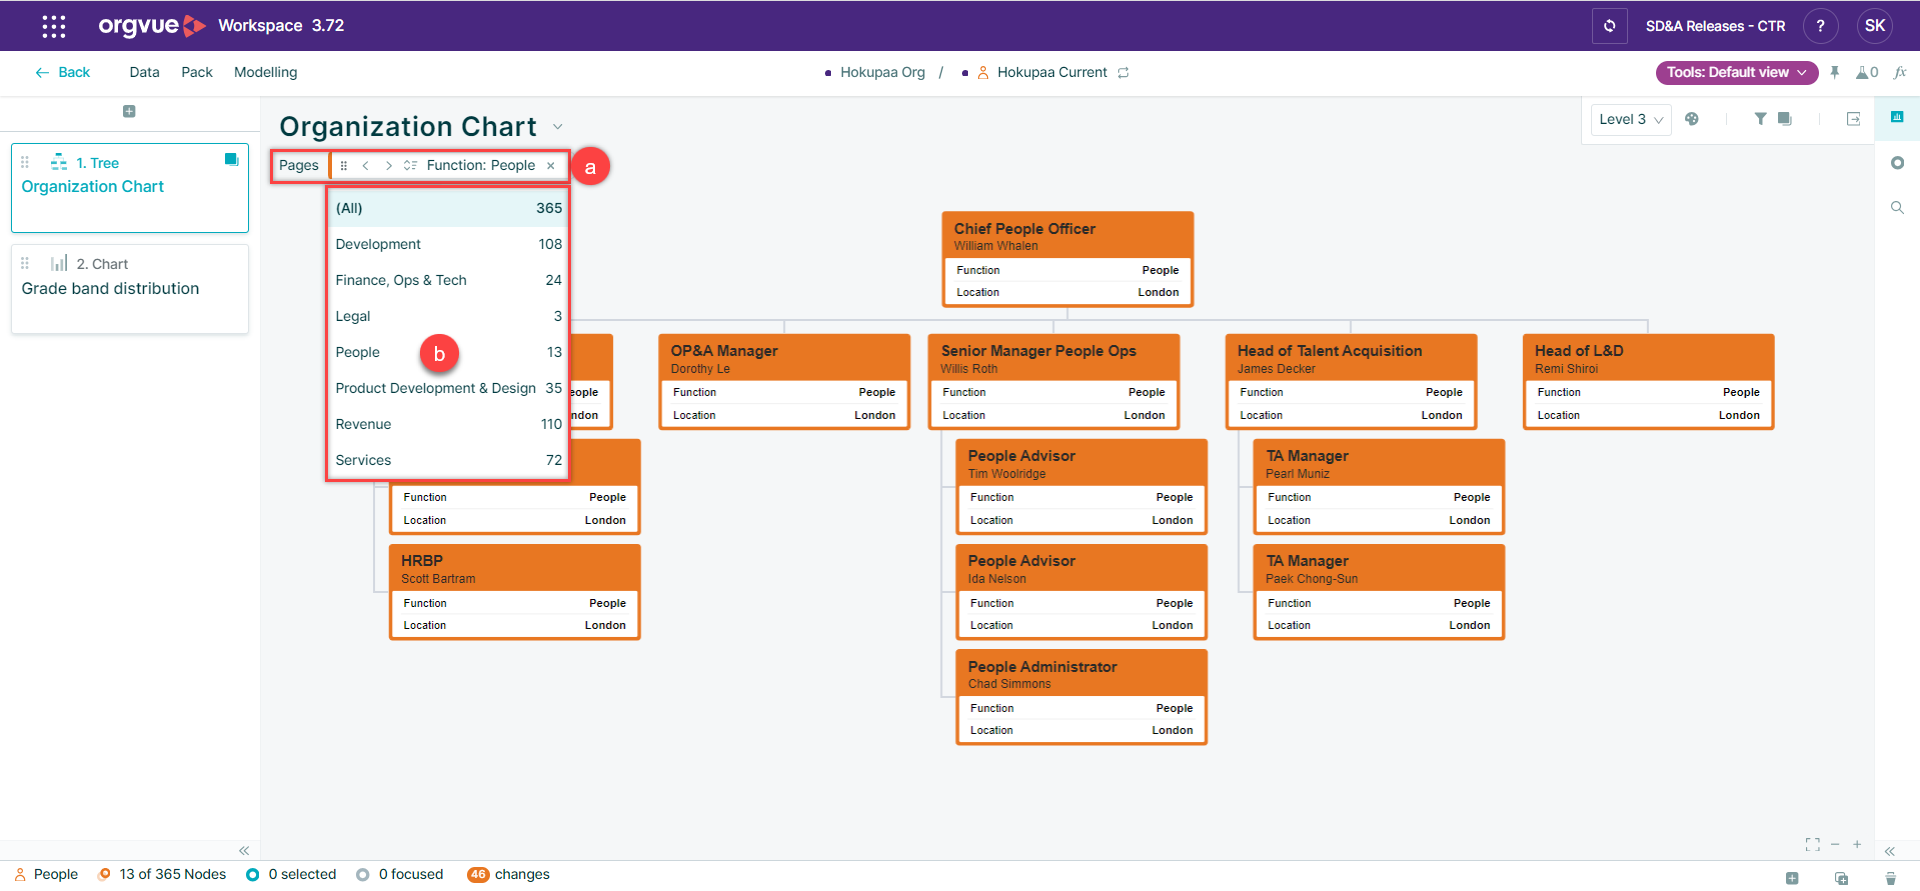Click the page list icon before Function: People
This screenshot has width=1920, height=891.
(x=410, y=165)
